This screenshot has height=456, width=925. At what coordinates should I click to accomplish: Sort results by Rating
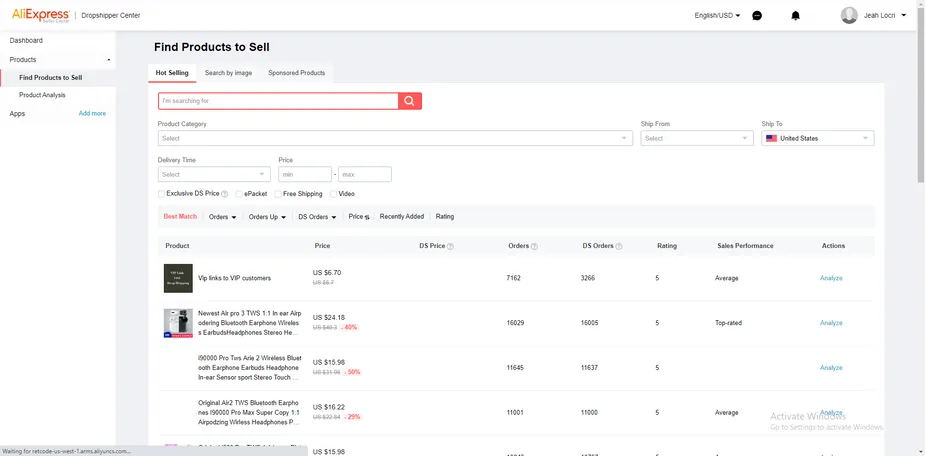tap(445, 216)
